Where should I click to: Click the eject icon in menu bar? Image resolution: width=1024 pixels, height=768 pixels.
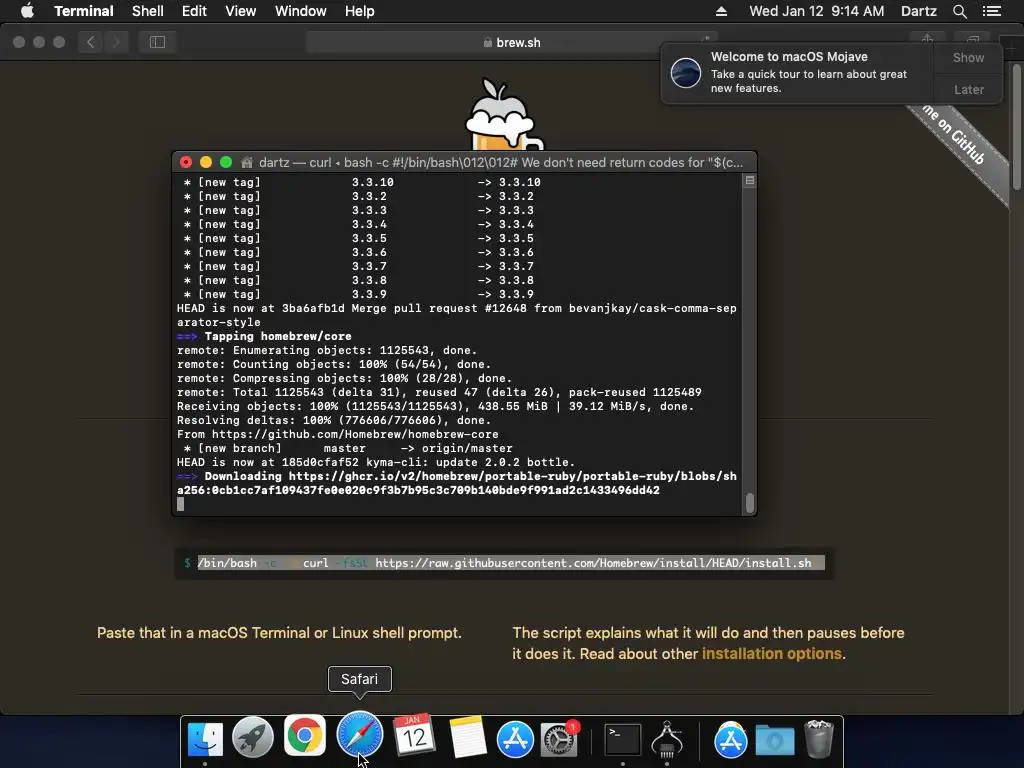721,11
